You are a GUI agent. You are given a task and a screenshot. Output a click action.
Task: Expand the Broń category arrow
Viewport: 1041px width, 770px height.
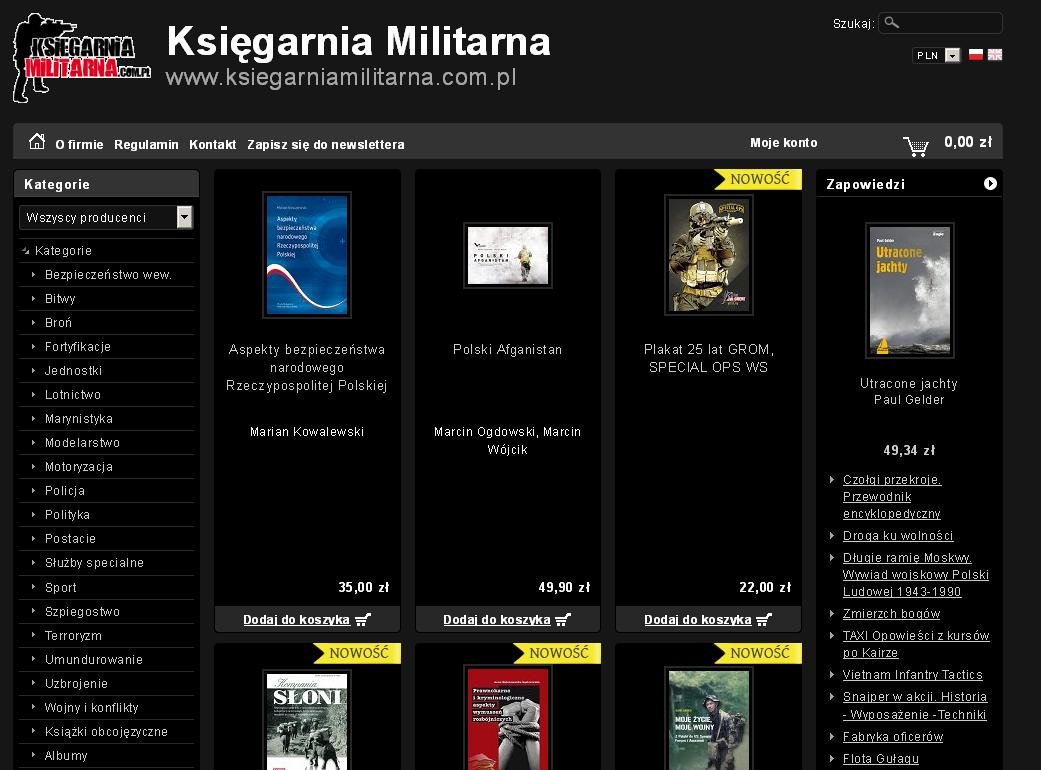coord(33,322)
